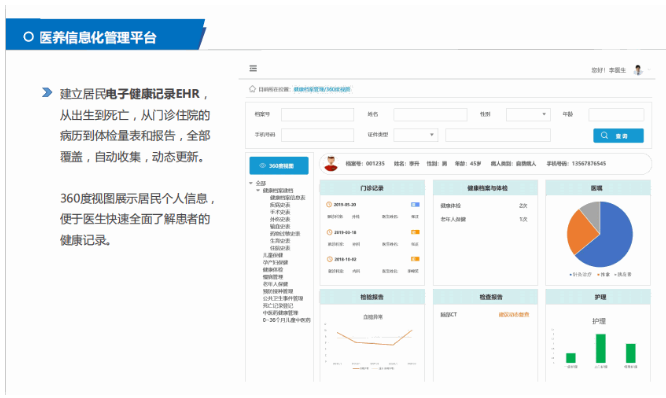666x398 pixels.
Task: Click clock icon beside 2018-11-02
Action: (x=329, y=259)
